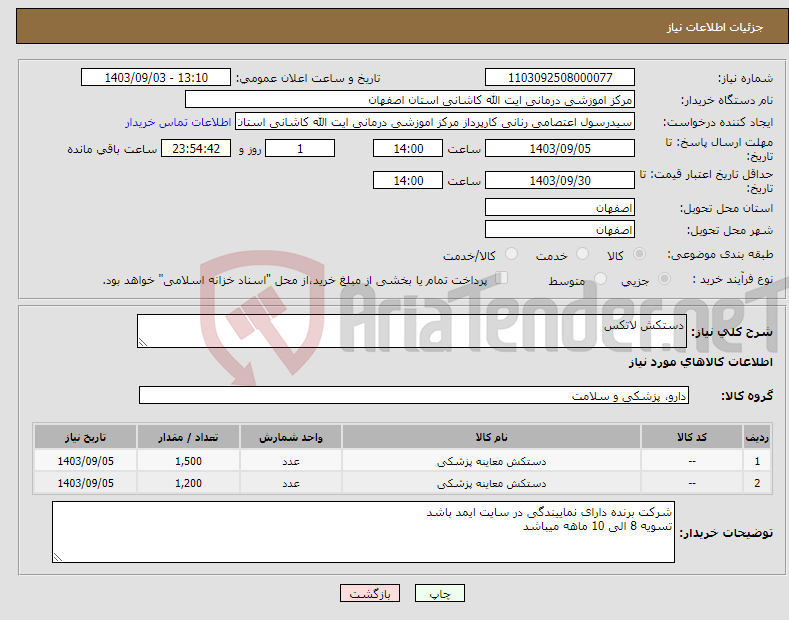Select the کالا radio button
Screen dimensions: 789x620
(x=639, y=254)
